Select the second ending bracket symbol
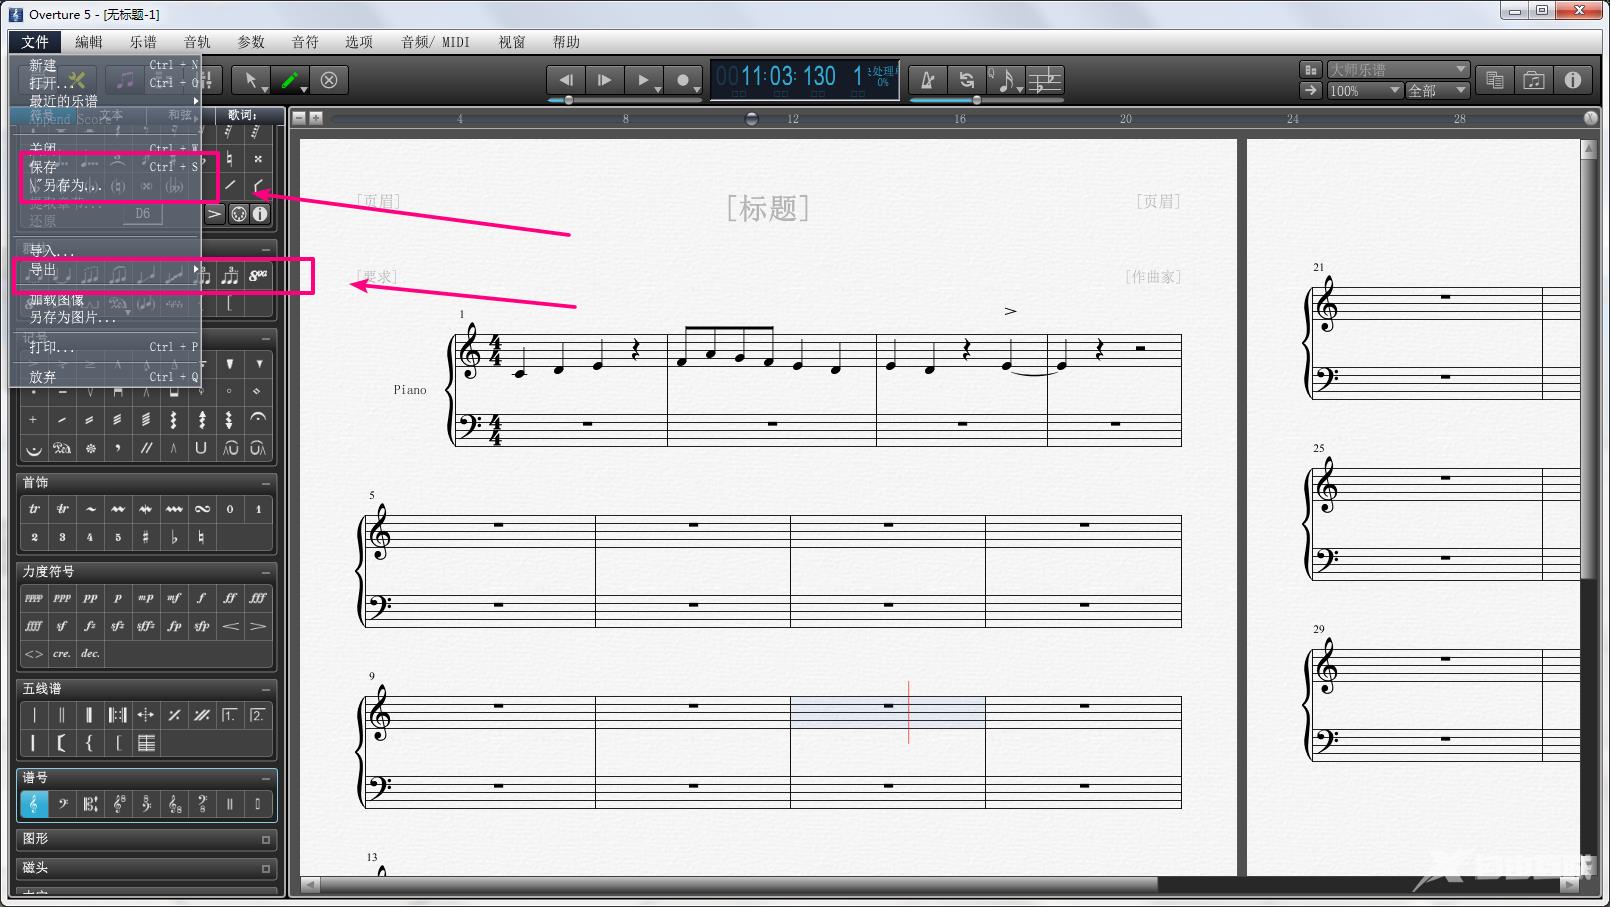Viewport: 1610px width, 907px height. click(258, 715)
